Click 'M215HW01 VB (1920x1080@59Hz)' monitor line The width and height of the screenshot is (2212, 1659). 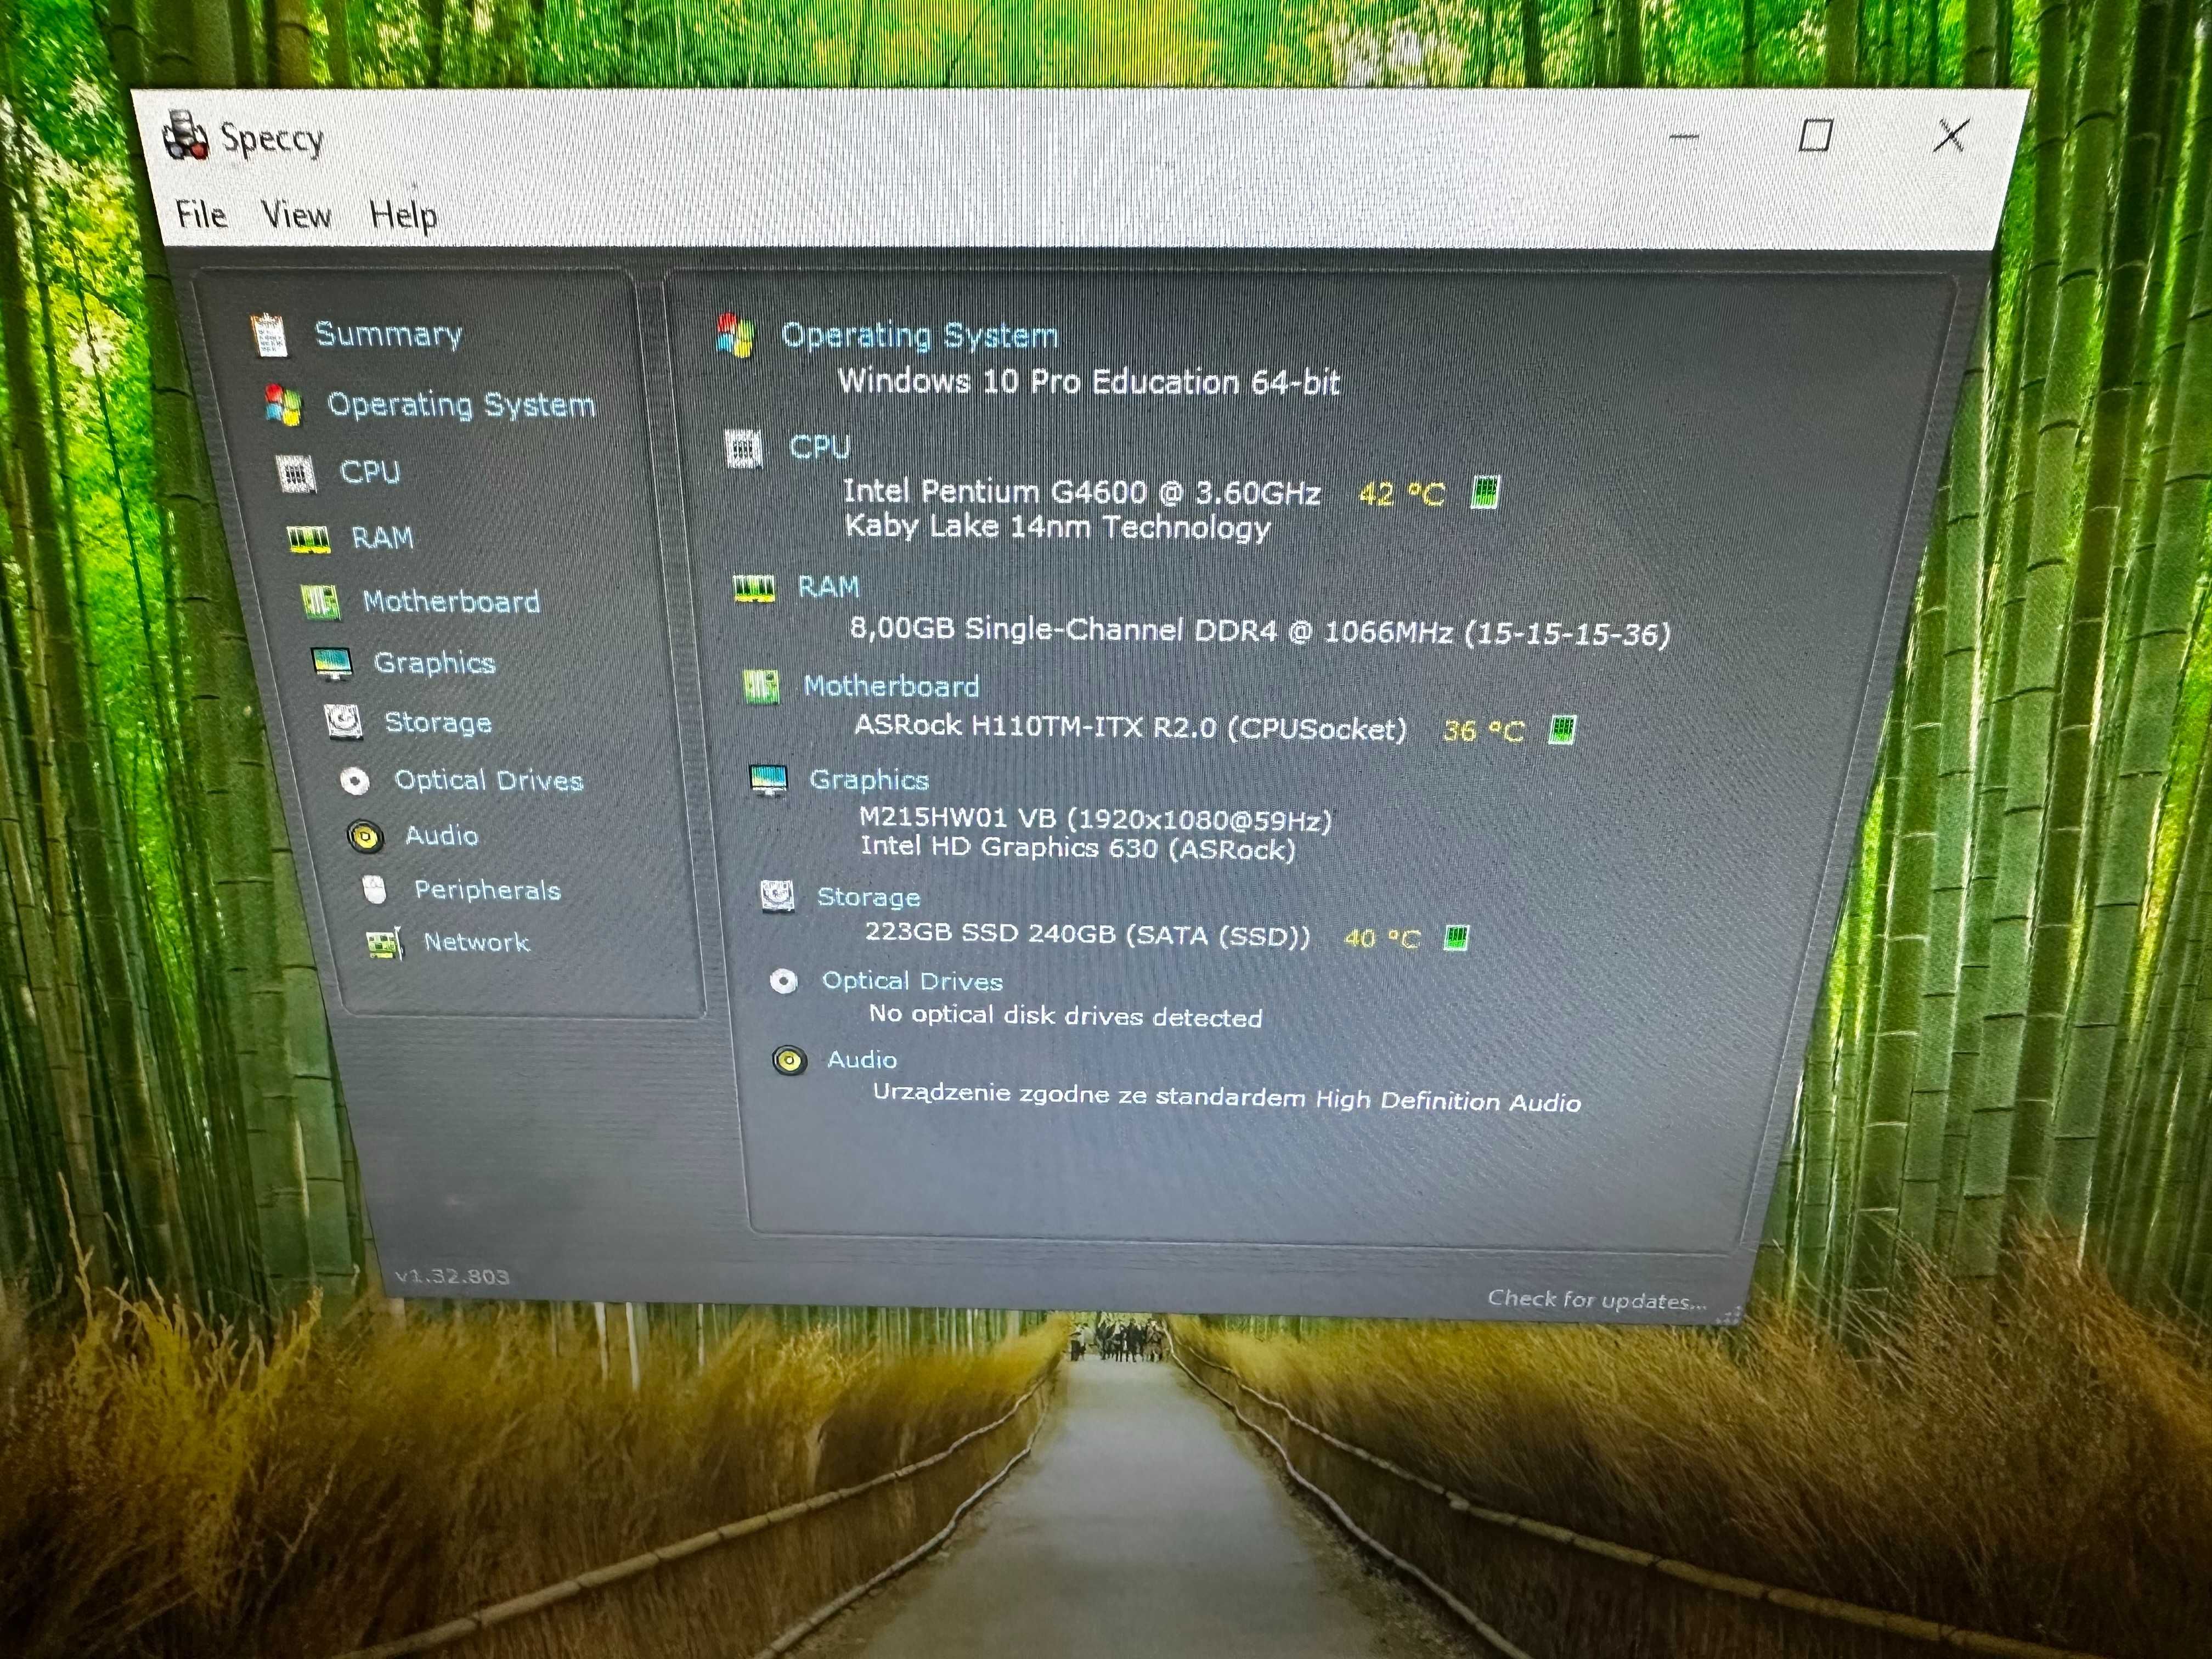[1096, 819]
